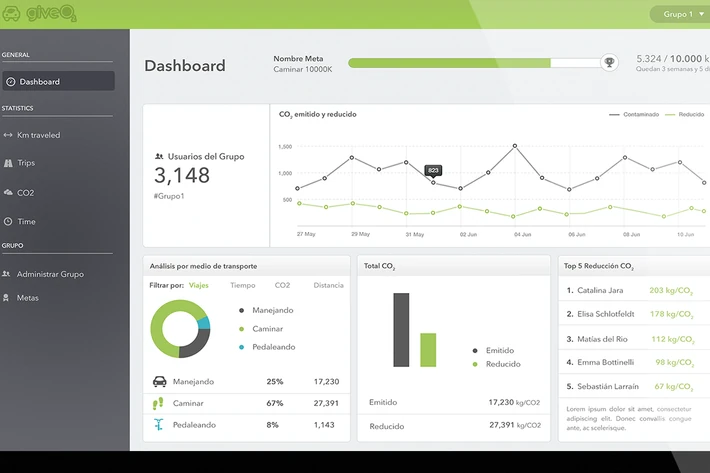Click the footprints icon beside Caminar row
The height and width of the screenshot is (473, 710).
pos(158,403)
